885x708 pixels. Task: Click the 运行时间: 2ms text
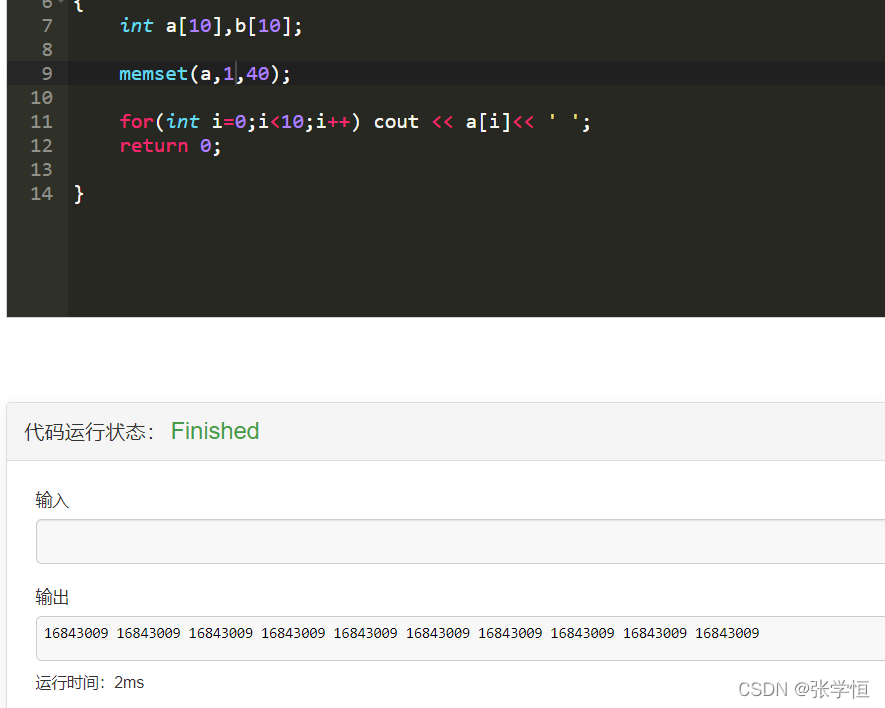click(89, 683)
